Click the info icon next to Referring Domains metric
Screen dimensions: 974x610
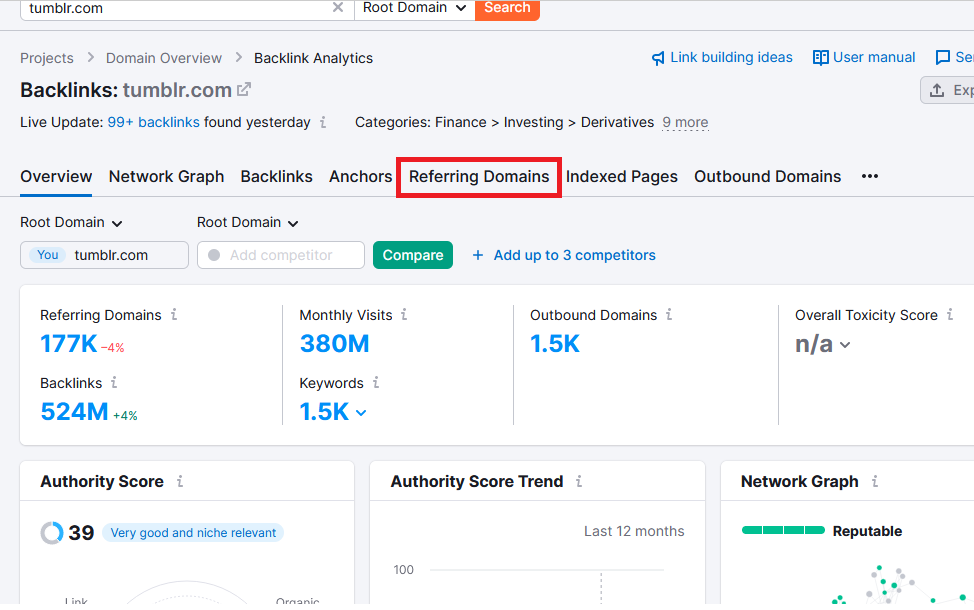coord(174,315)
